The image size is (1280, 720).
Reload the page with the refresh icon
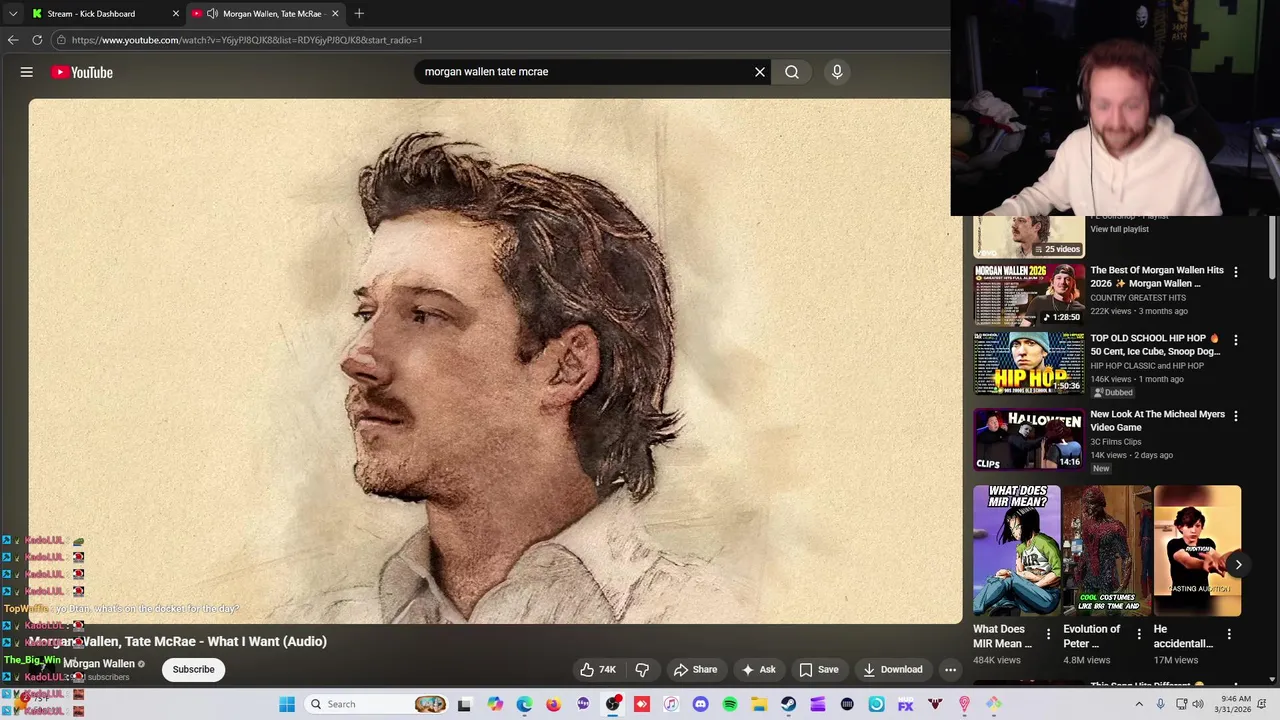point(37,40)
